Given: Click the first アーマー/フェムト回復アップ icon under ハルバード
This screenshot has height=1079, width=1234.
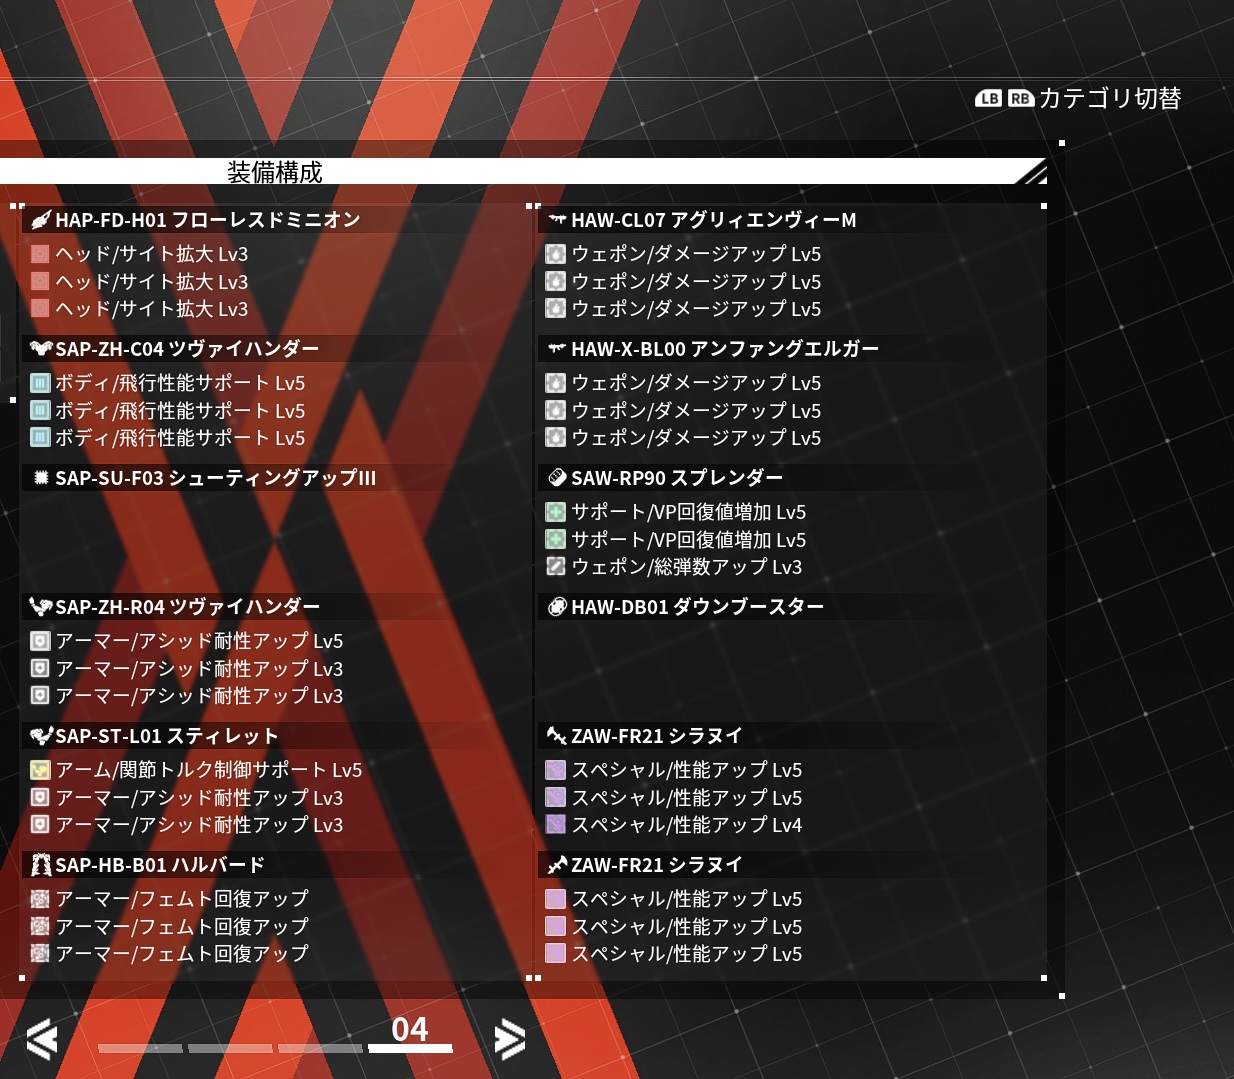Looking at the screenshot, I should click(x=40, y=899).
